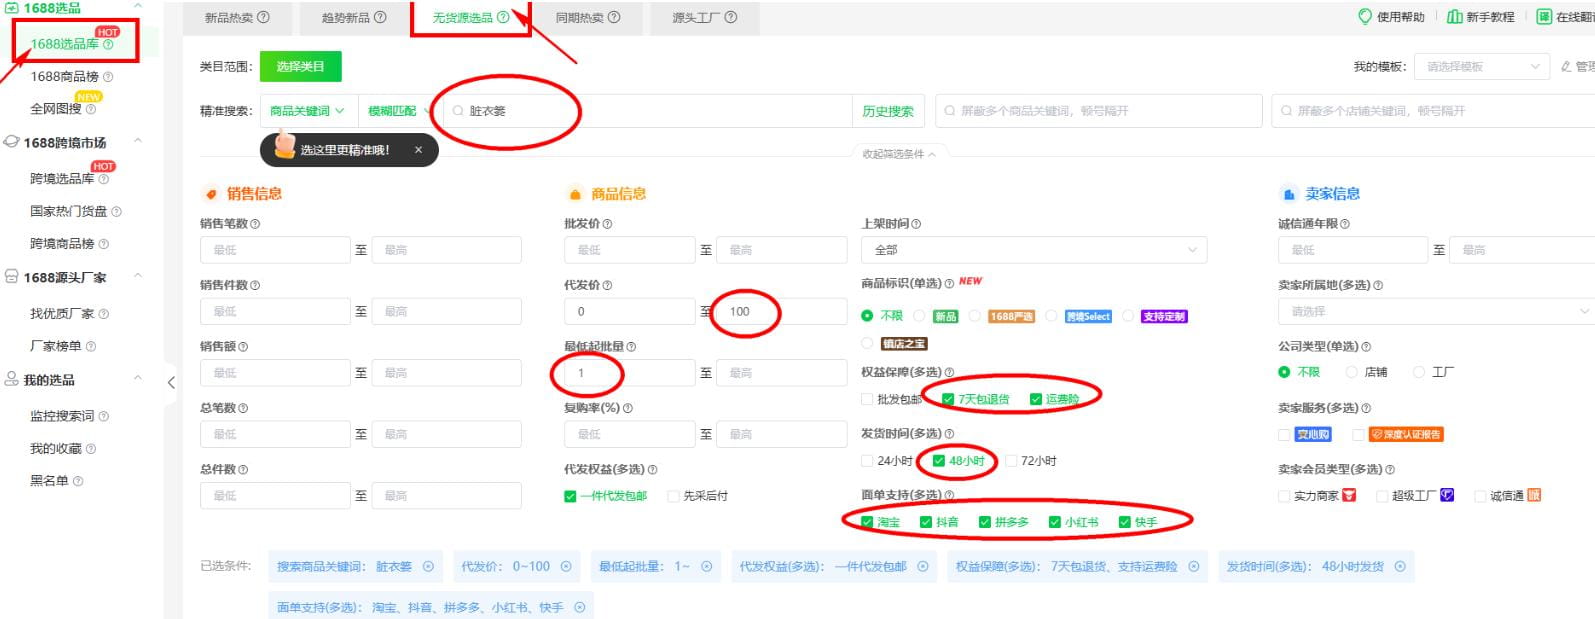1595x619 pixels.
Task: Uncheck the 48小时 shipping checkbox
Action: point(938,461)
